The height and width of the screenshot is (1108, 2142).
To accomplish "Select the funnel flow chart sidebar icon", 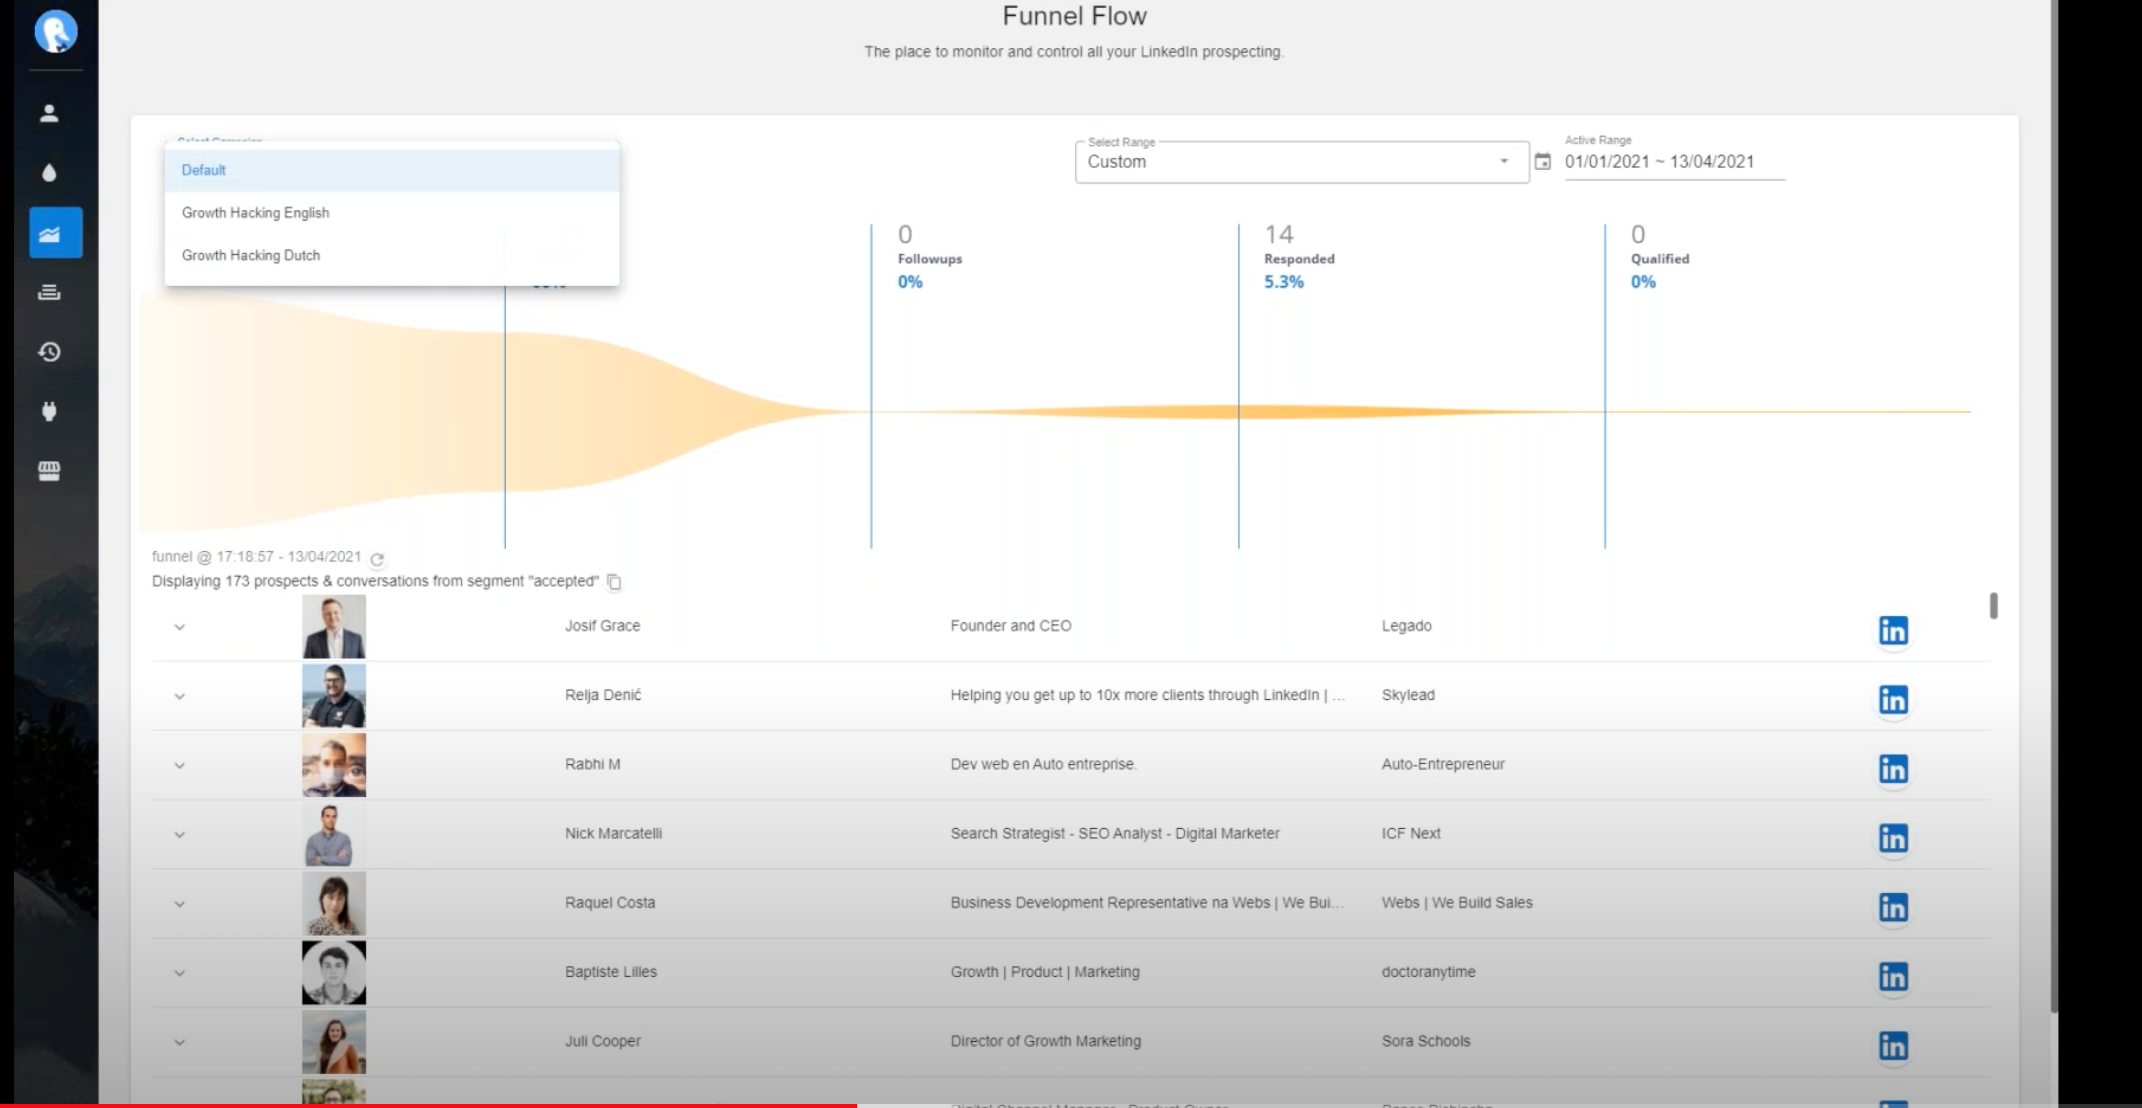I will click(x=55, y=233).
